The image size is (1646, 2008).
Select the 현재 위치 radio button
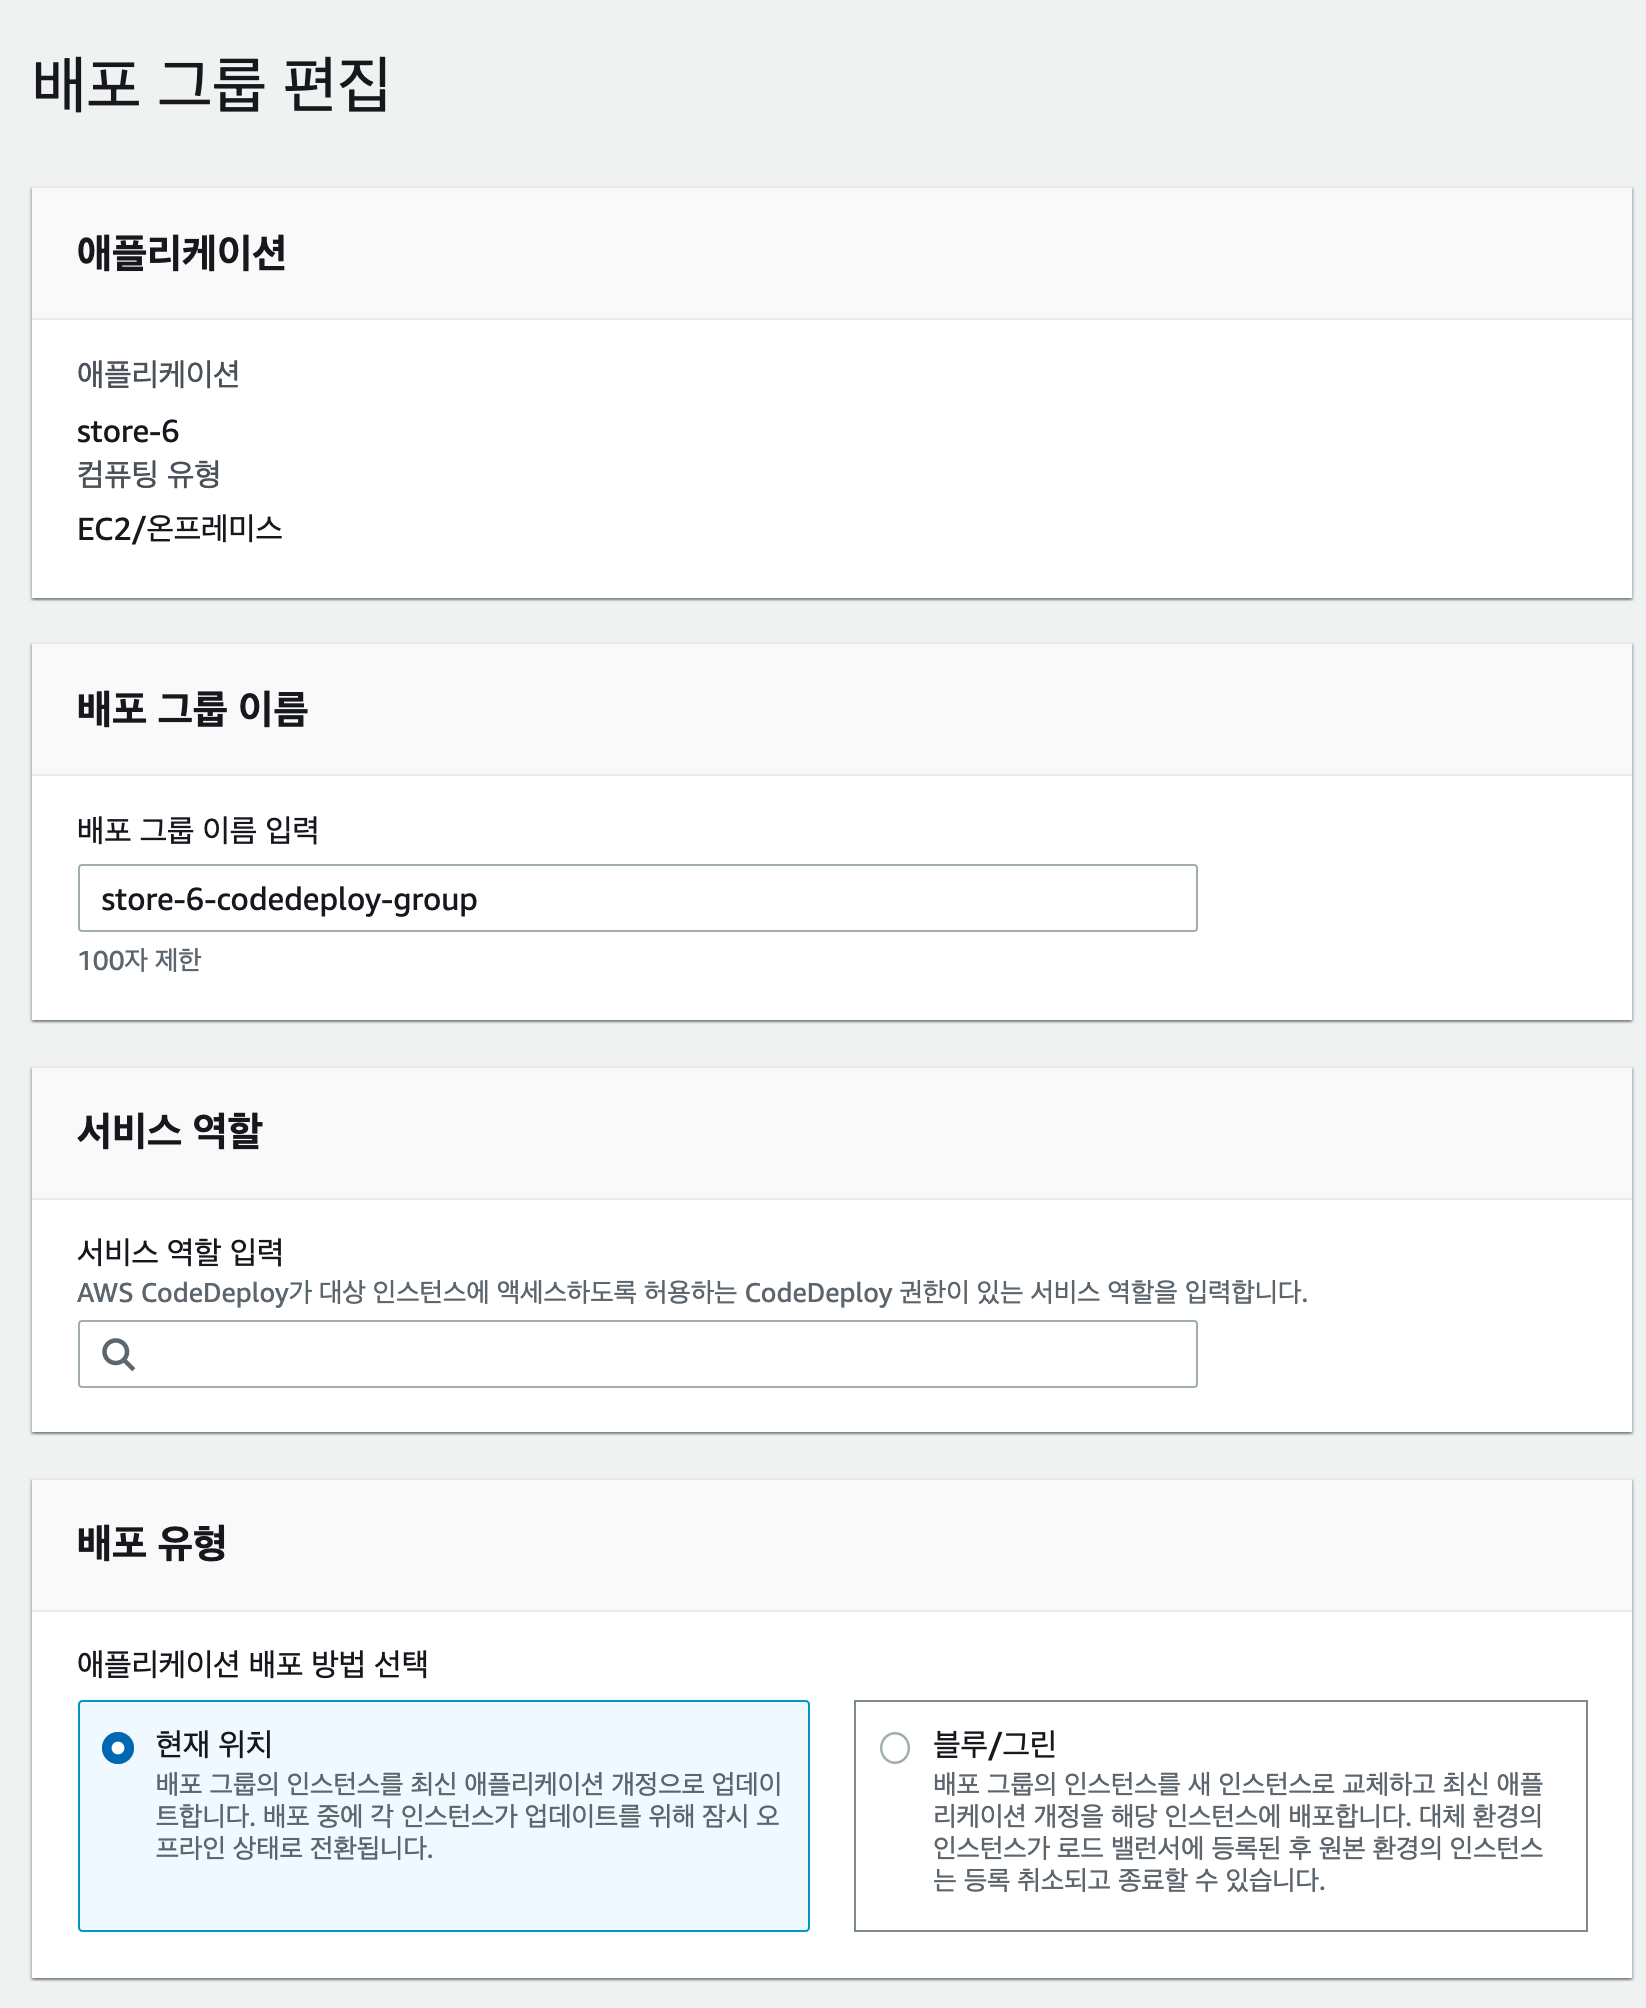click(x=118, y=1748)
